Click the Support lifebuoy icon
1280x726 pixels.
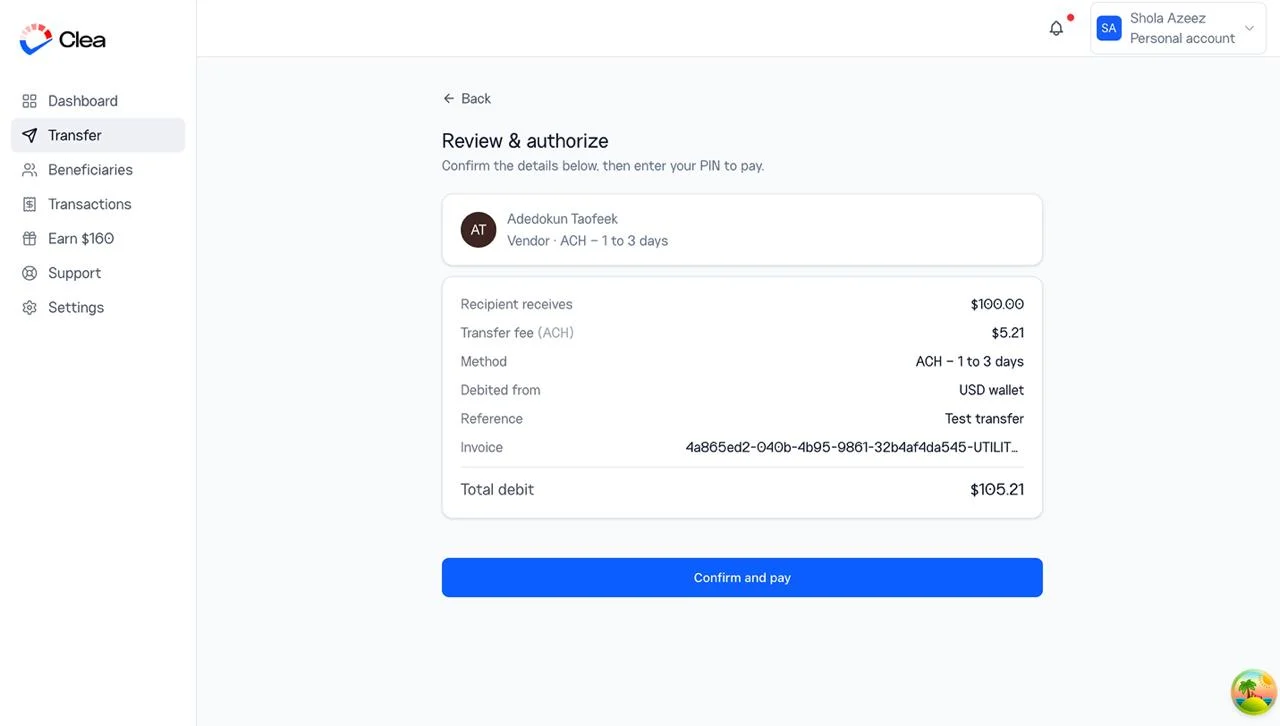(x=29, y=273)
